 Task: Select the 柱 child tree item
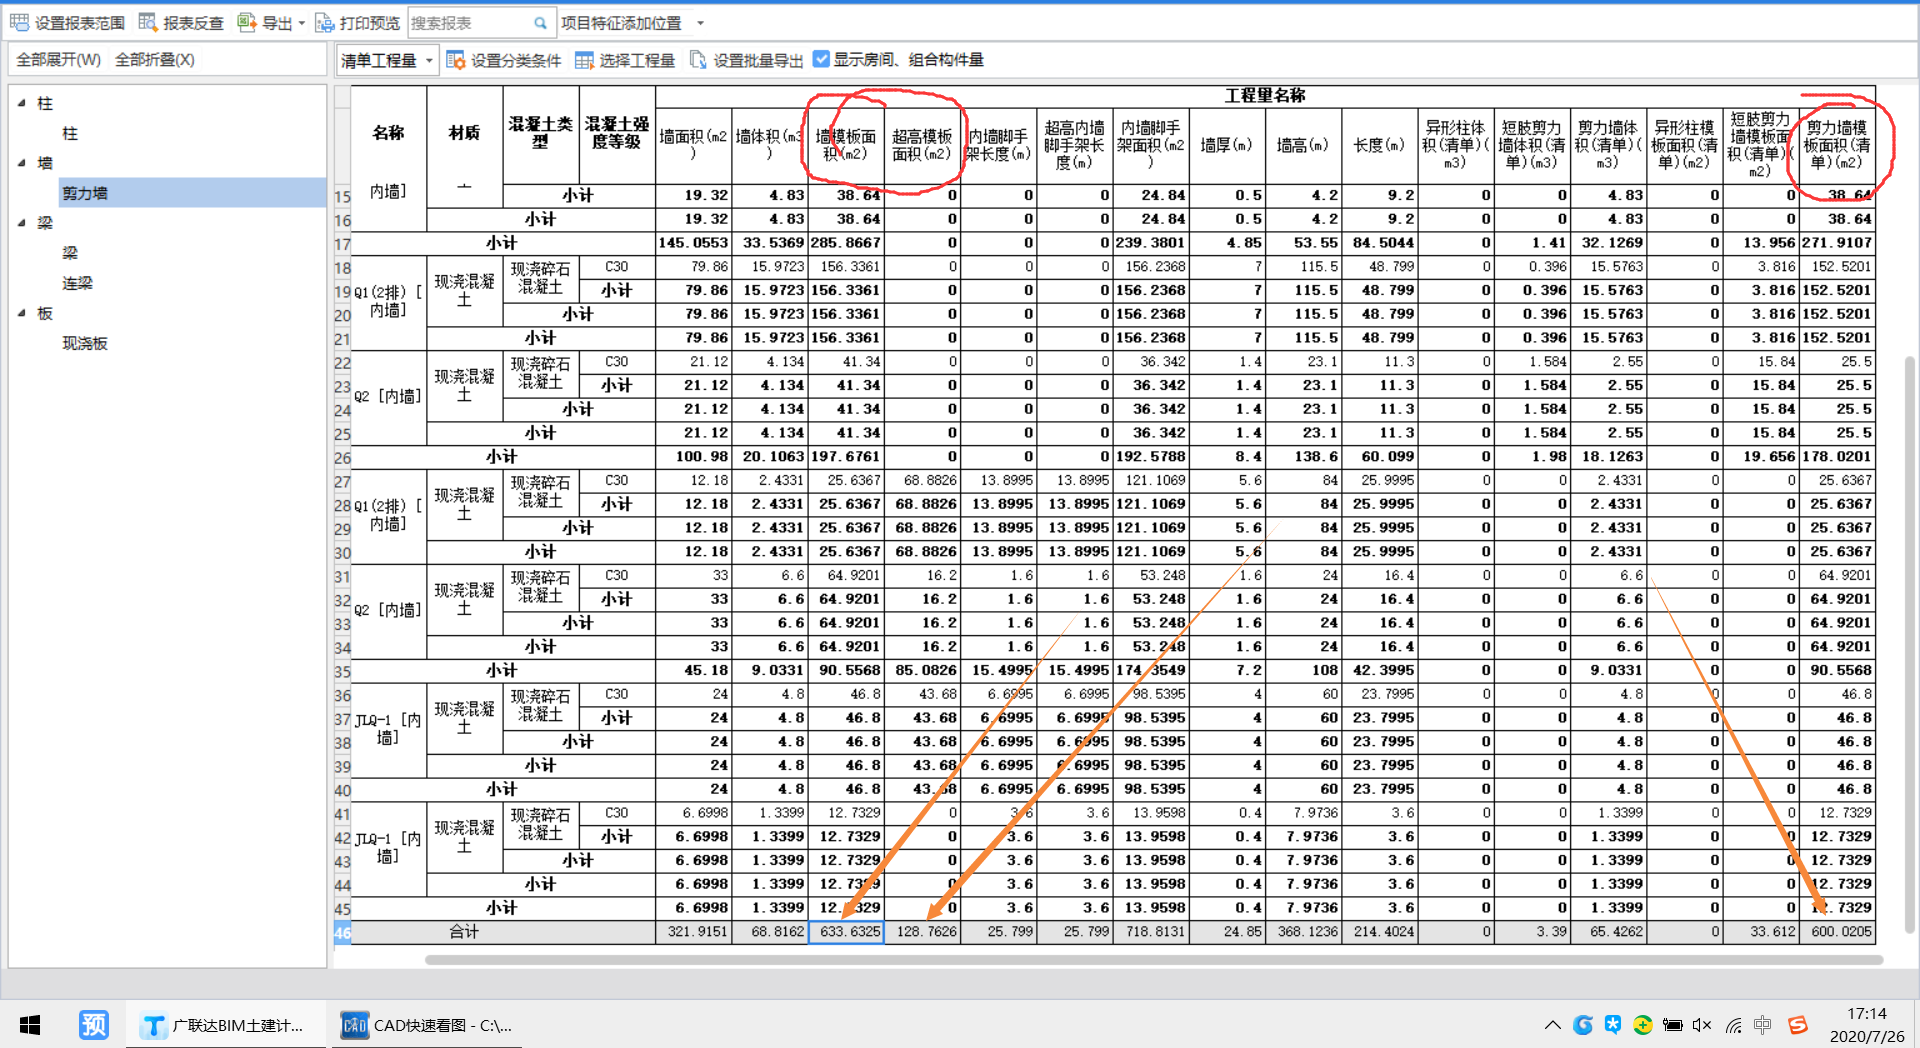[x=70, y=133]
